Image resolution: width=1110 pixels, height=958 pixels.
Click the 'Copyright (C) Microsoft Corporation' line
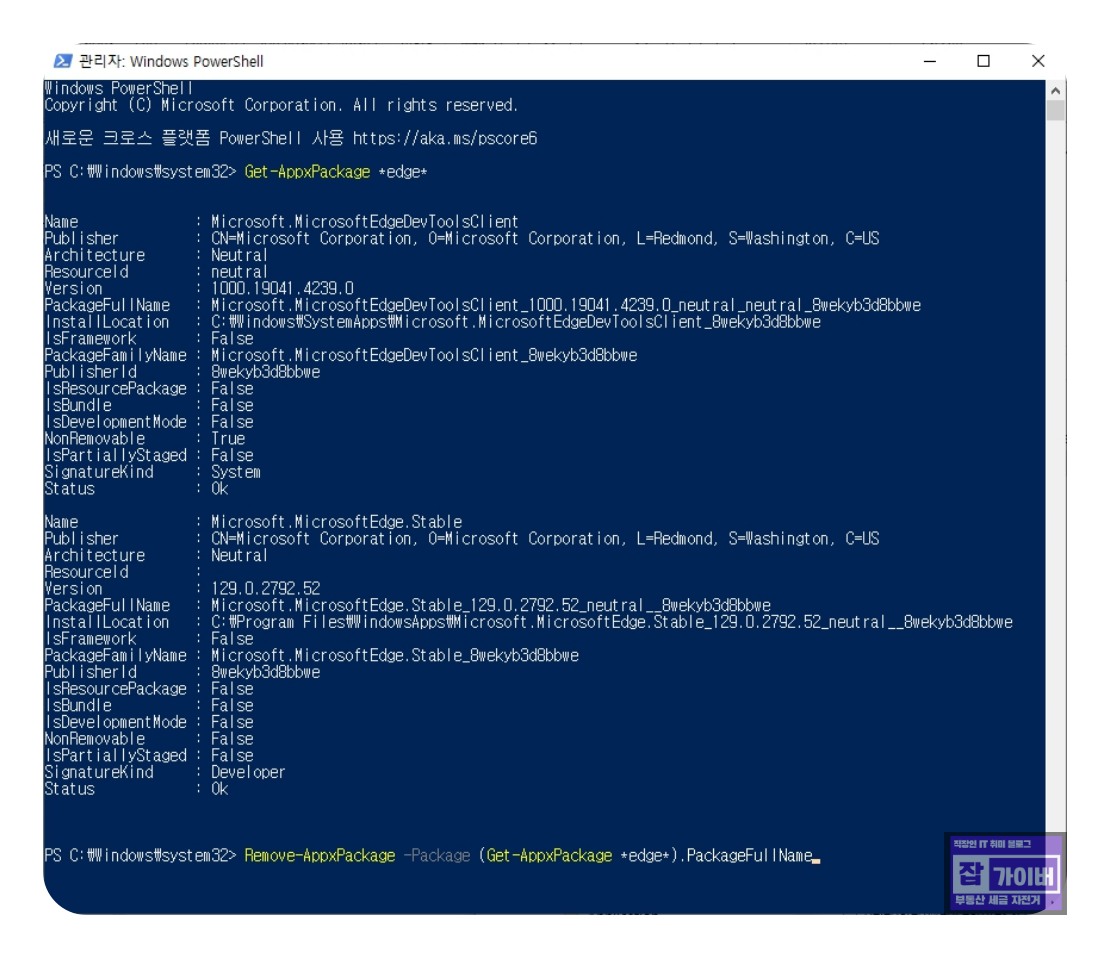click(x=281, y=106)
